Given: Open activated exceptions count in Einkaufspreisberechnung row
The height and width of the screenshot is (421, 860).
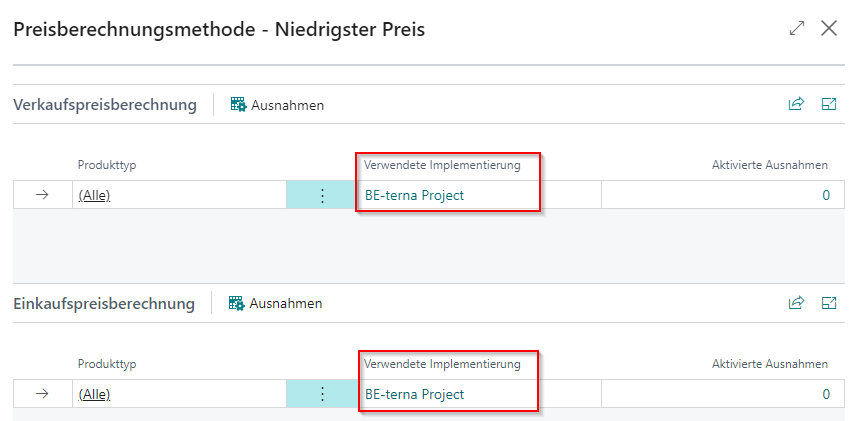Looking at the screenshot, I should [826, 394].
